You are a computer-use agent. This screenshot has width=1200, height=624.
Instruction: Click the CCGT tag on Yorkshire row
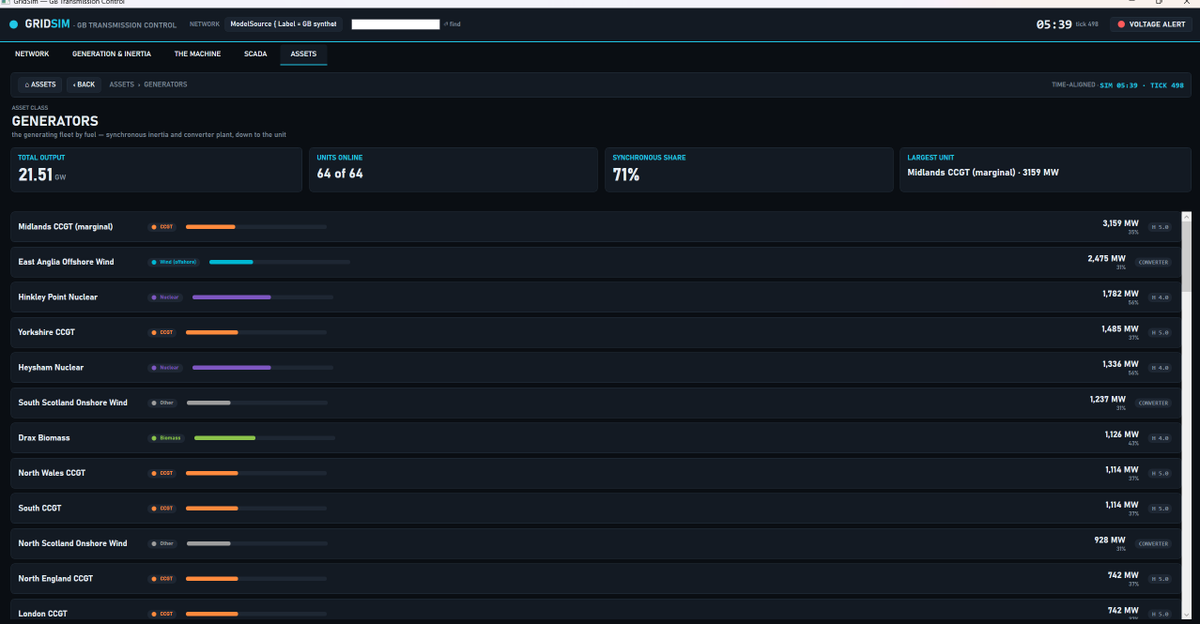click(163, 332)
